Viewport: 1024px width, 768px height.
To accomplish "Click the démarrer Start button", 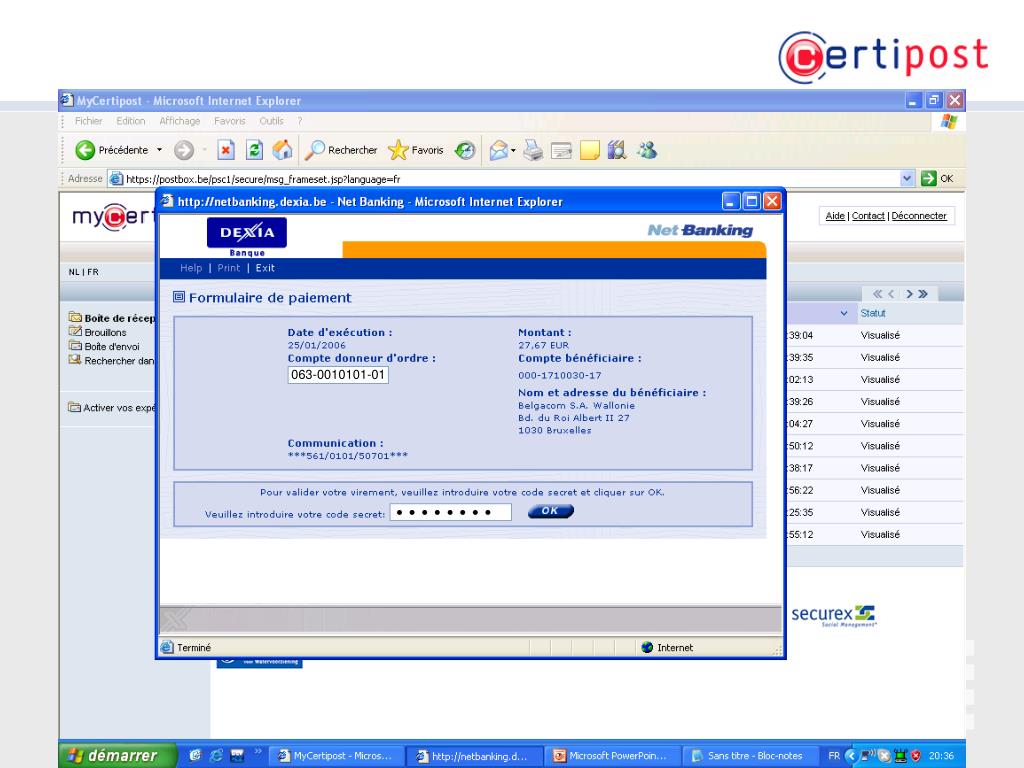I will (118, 756).
